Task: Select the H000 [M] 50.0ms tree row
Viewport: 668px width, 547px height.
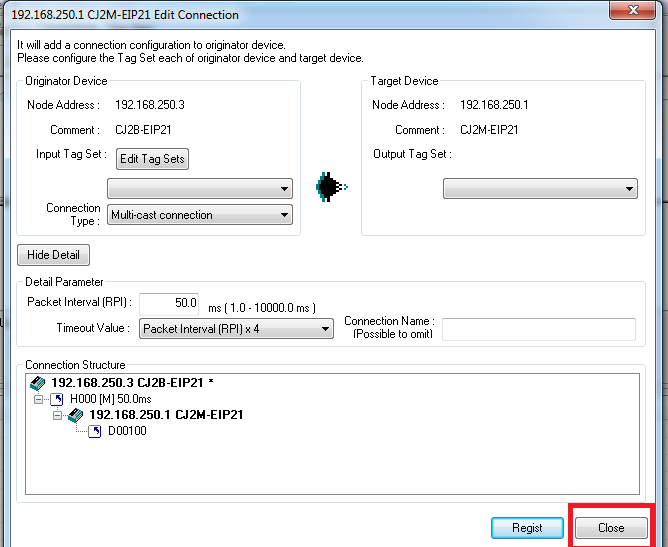Action: [x=110, y=399]
